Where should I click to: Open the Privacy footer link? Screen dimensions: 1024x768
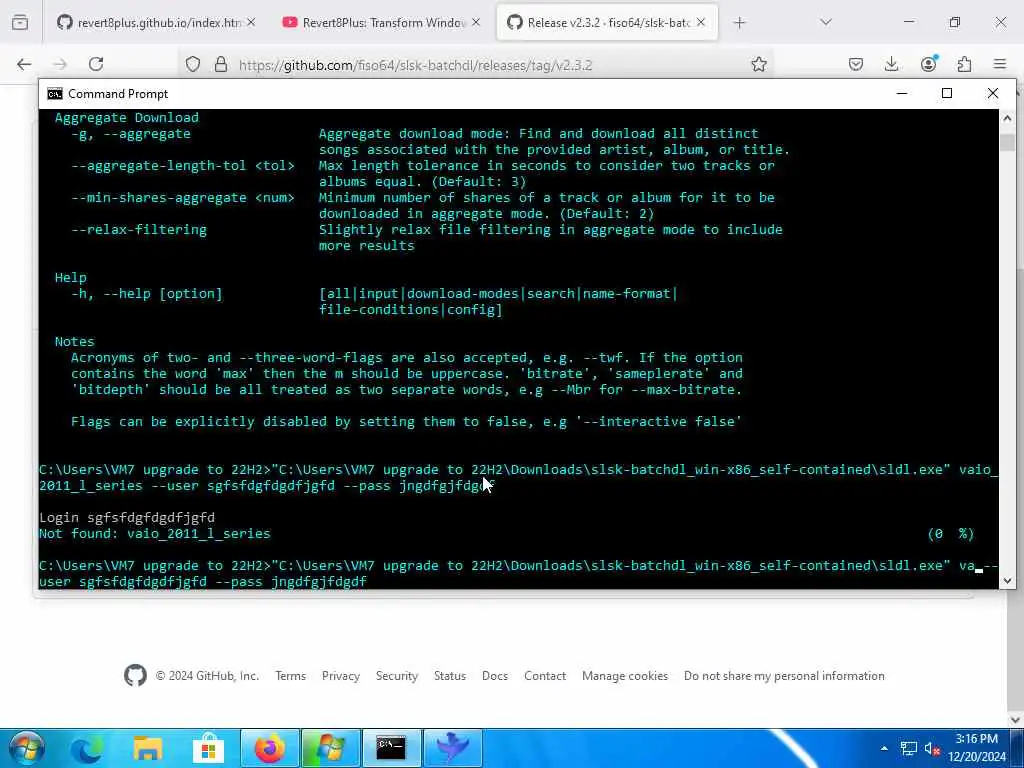341,676
